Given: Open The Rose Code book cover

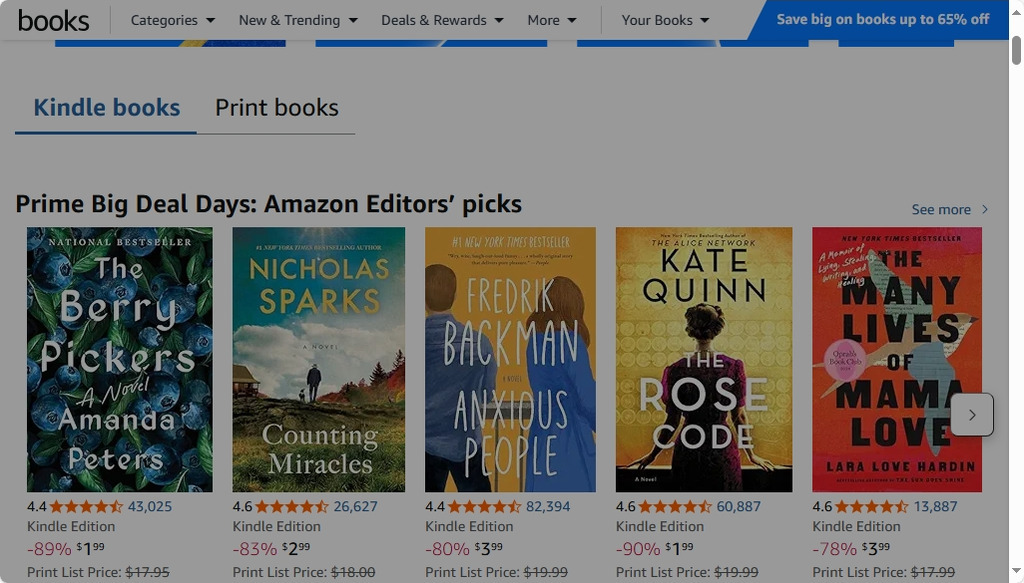Looking at the screenshot, I should tap(704, 359).
